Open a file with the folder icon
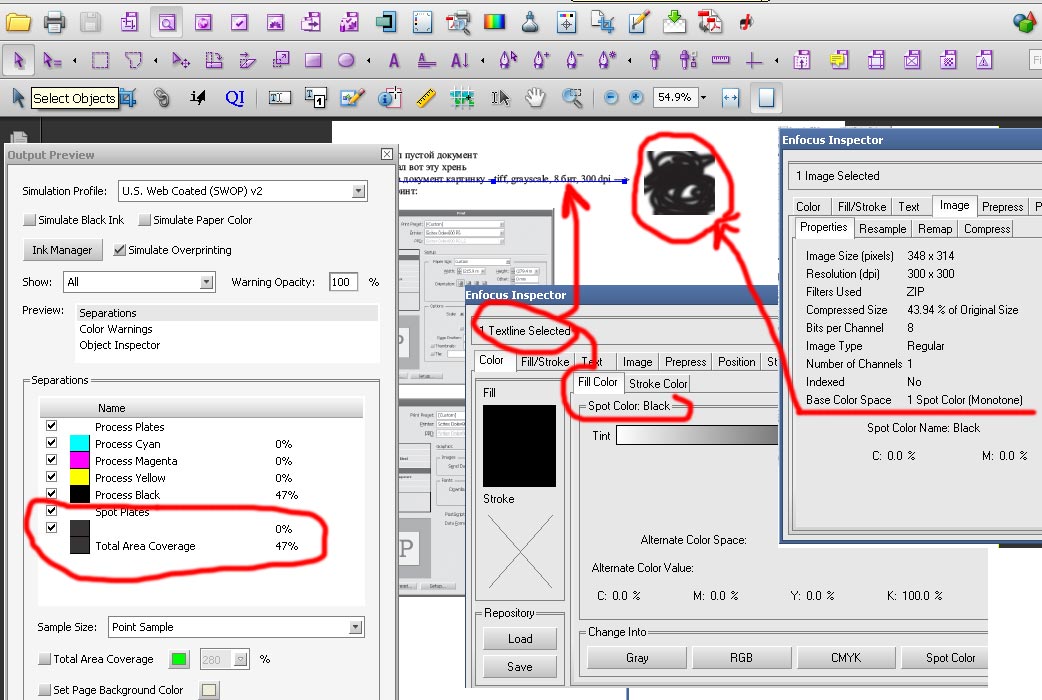Image resolution: width=1042 pixels, height=700 pixels. click(x=18, y=23)
